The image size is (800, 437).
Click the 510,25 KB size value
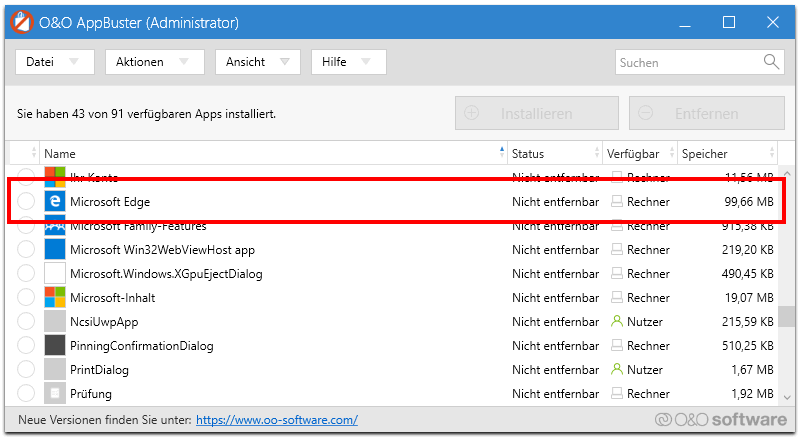click(747, 345)
